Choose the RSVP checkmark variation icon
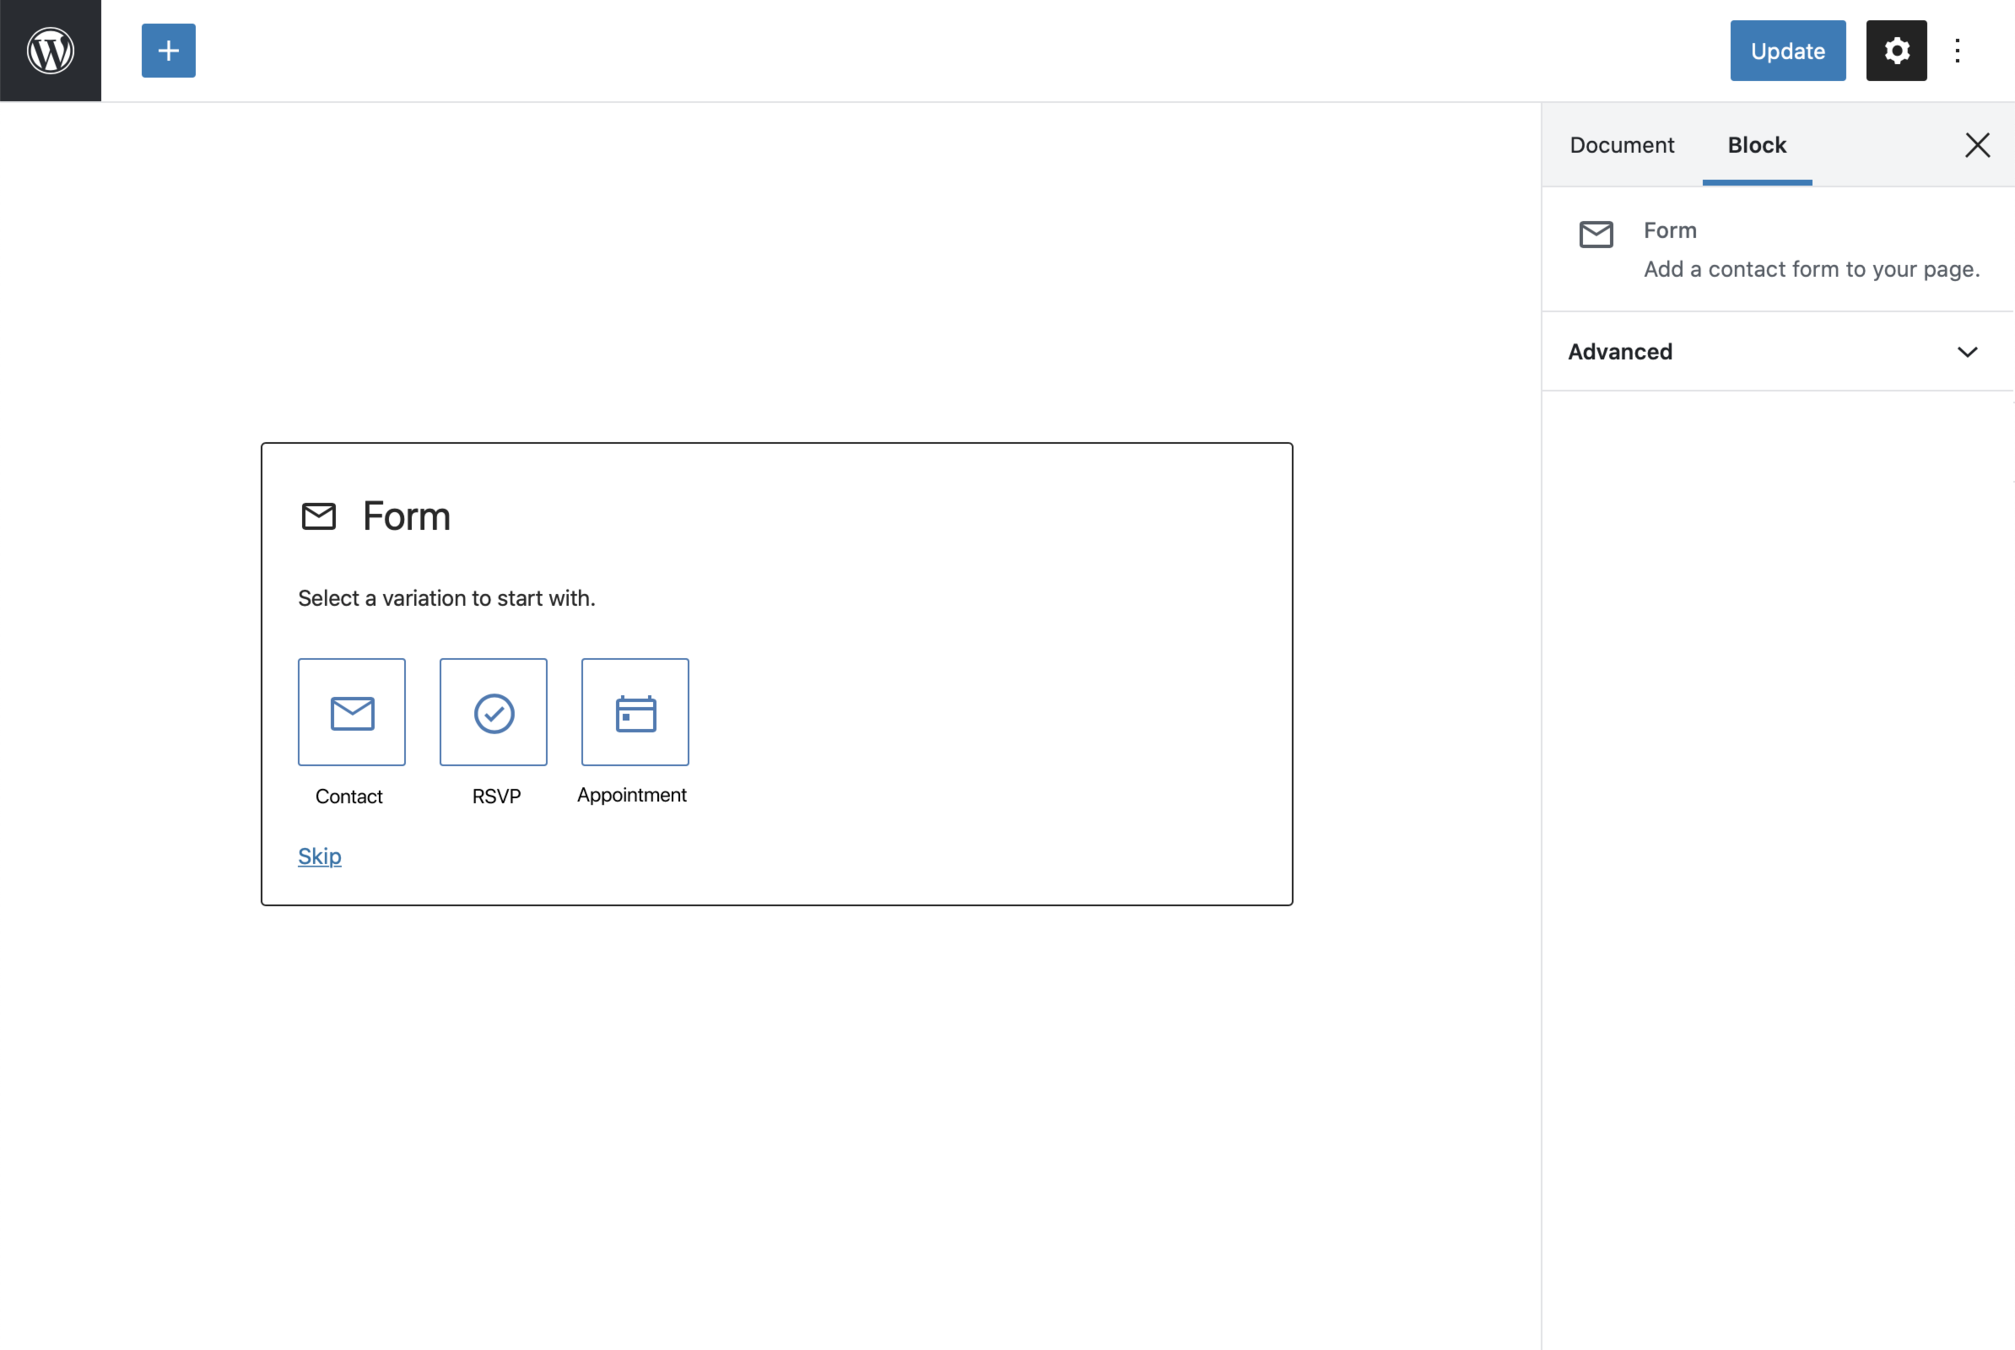This screenshot has width=2015, height=1350. pos(493,712)
